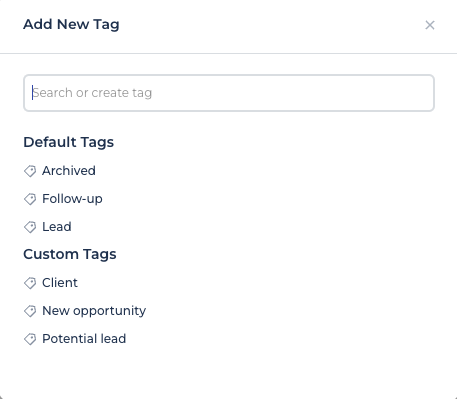
Task: Click the blinking cursor in the search box
Action: click(32, 93)
